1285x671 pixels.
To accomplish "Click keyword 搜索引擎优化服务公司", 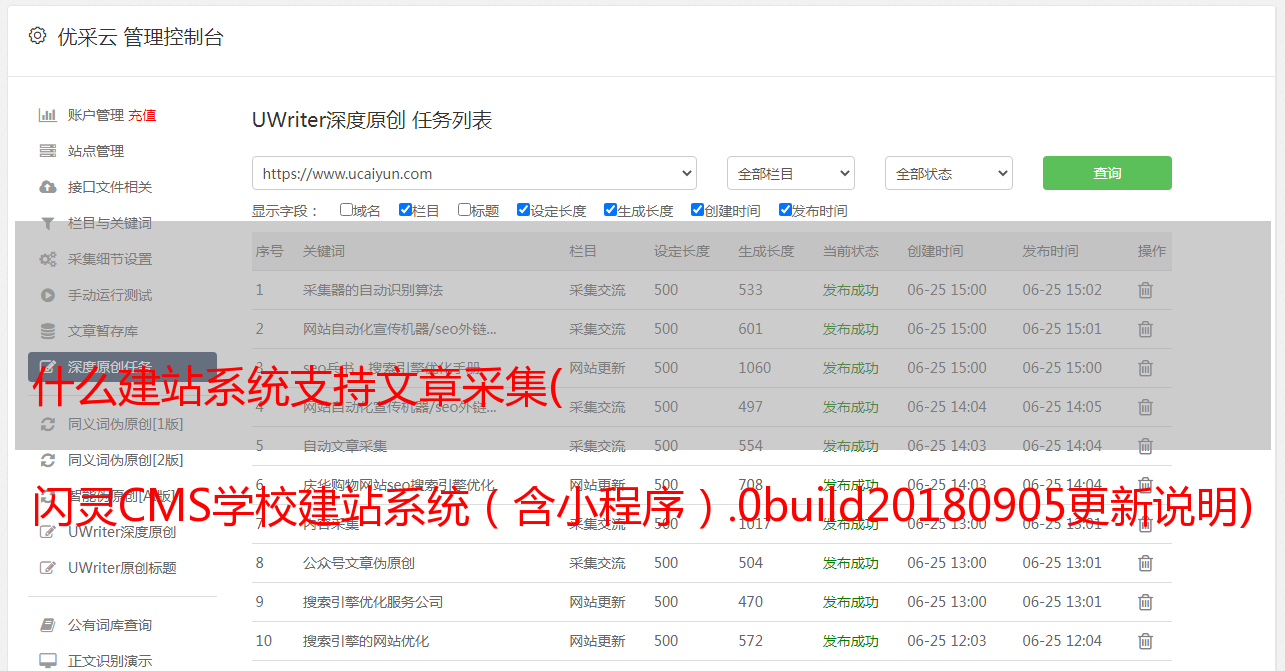I will pos(373,602).
